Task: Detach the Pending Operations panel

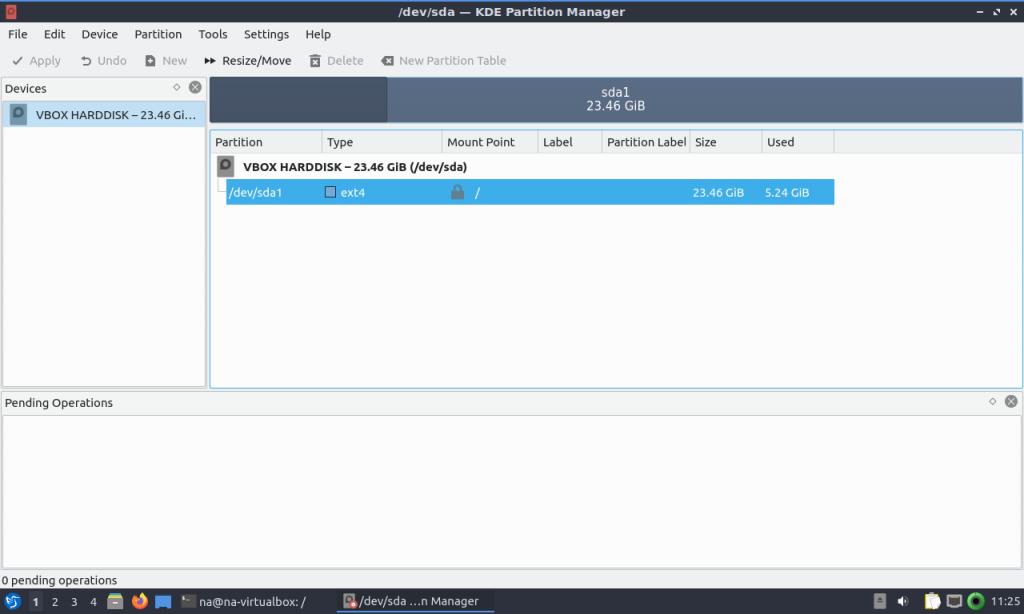Action: coord(992,402)
